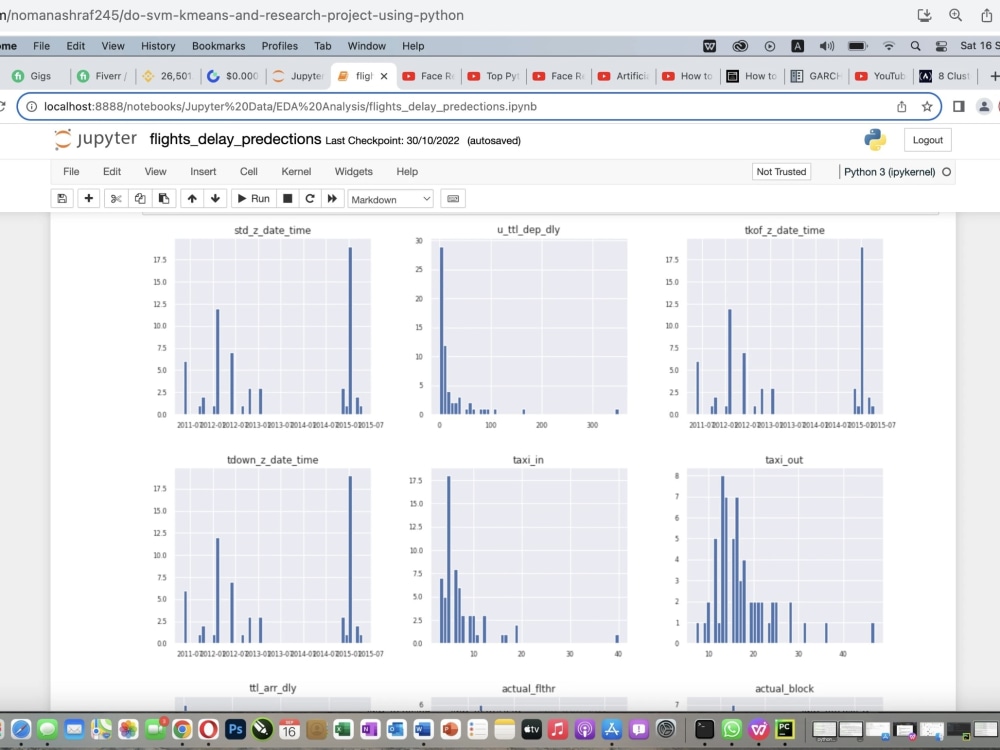
Task: Open the Markdown cell type dropdown
Action: tap(390, 198)
